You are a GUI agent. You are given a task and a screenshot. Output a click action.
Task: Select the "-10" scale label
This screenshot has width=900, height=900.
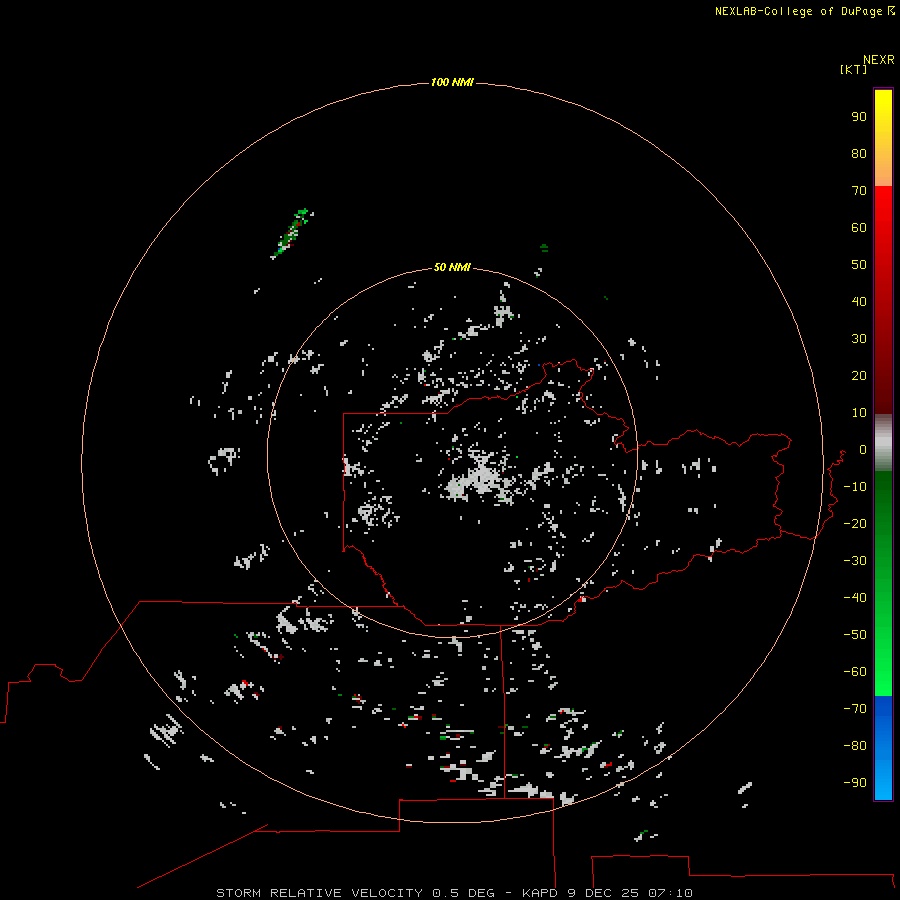pyautogui.click(x=855, y=487)
